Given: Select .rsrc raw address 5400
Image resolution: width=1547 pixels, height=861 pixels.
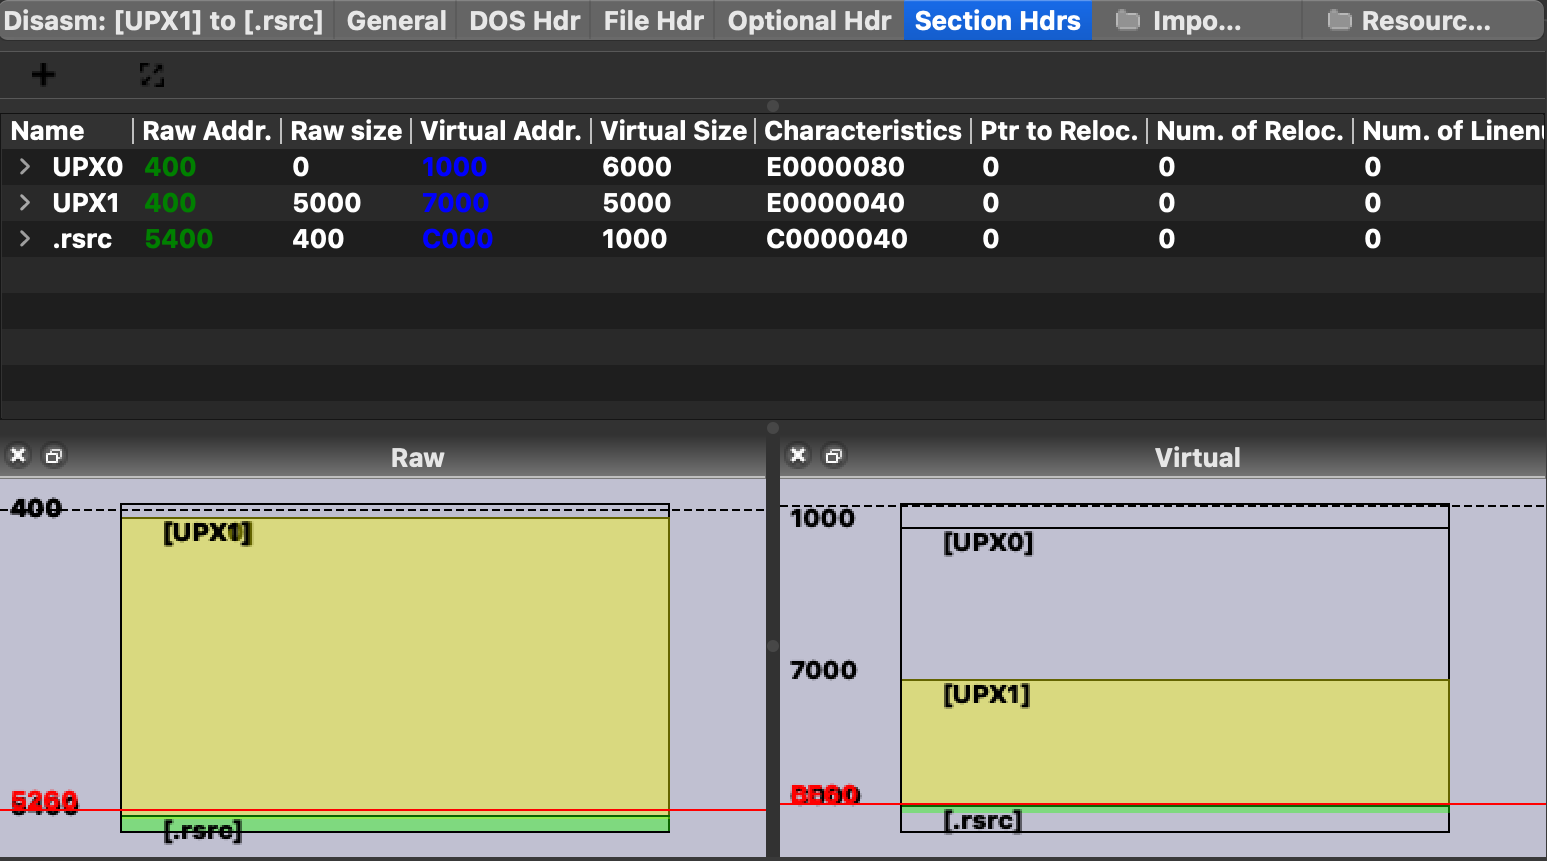Looking at the screenshot, I should pyautogui.click(x=179, y=239).
